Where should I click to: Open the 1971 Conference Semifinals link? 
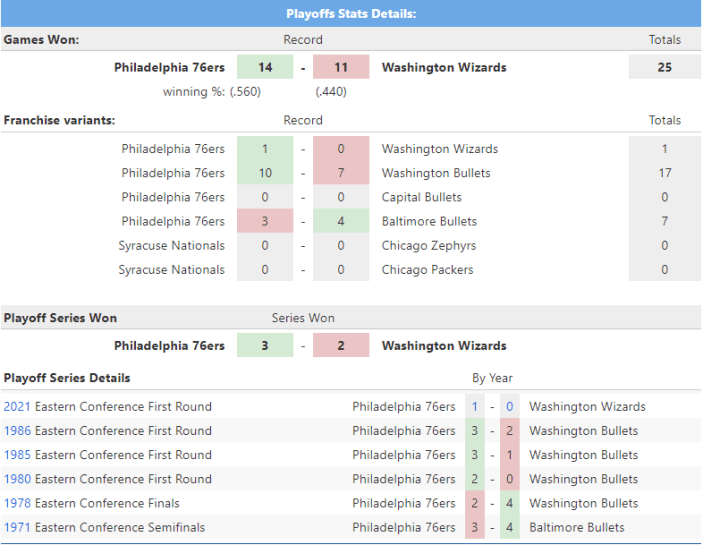coord(17,527)
